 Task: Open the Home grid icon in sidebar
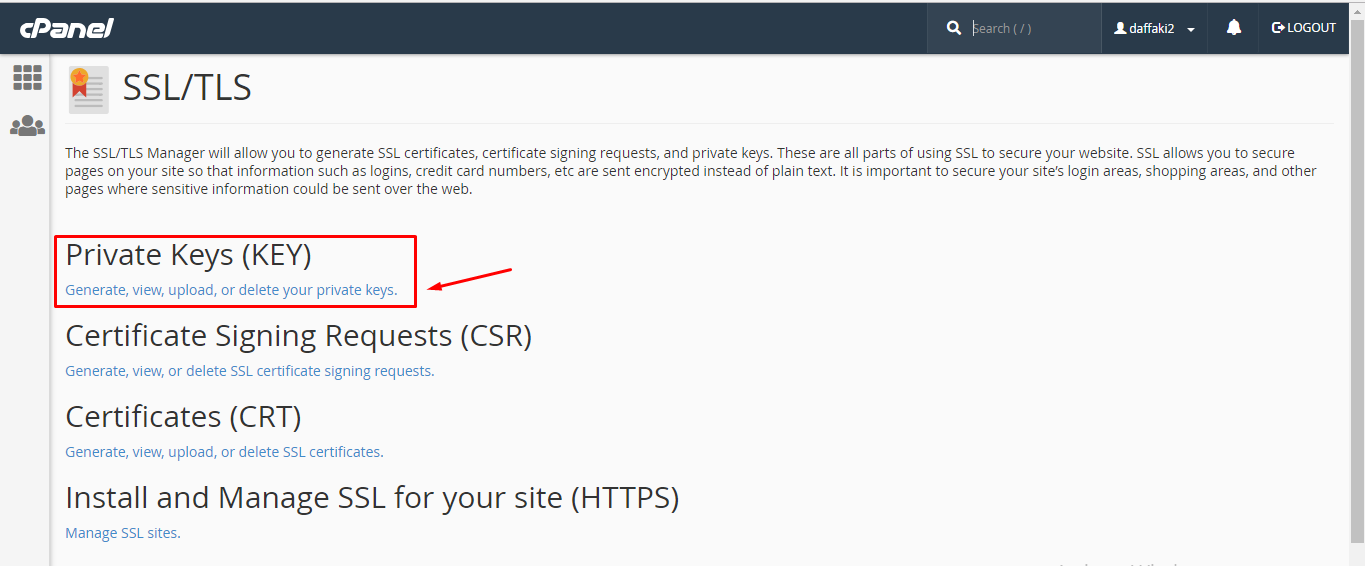(x=27, y=77)
